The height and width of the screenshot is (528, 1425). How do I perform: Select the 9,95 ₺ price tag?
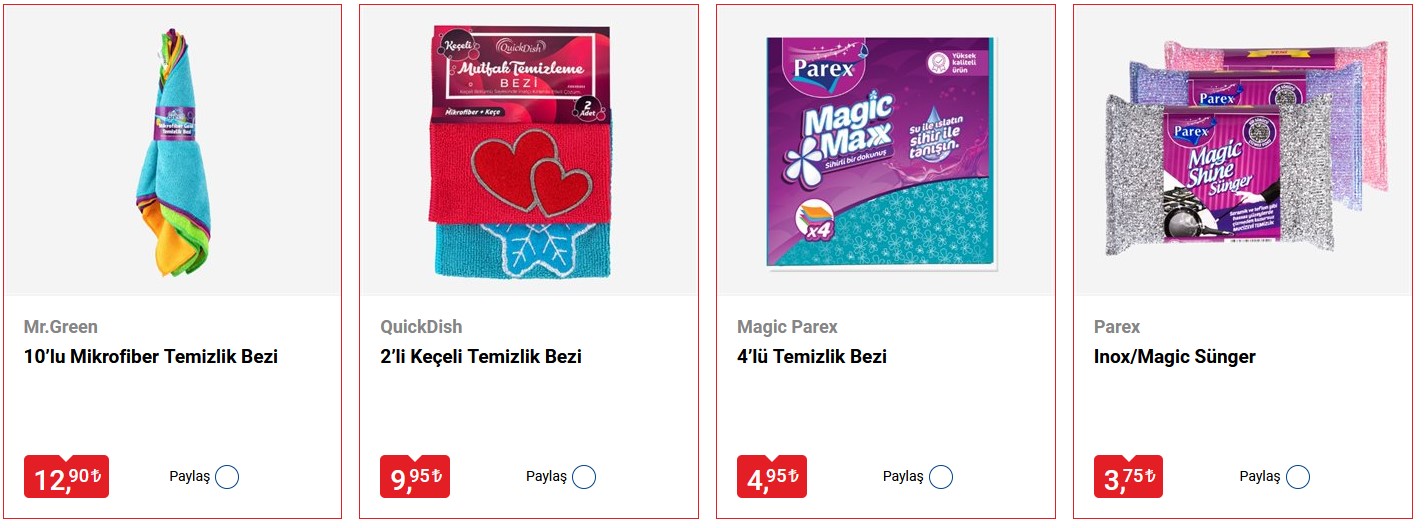(415, 477)
